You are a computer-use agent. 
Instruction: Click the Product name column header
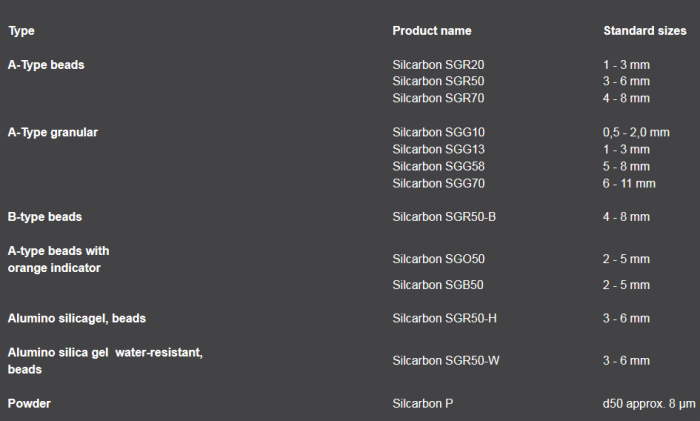(x=432, y=31)
